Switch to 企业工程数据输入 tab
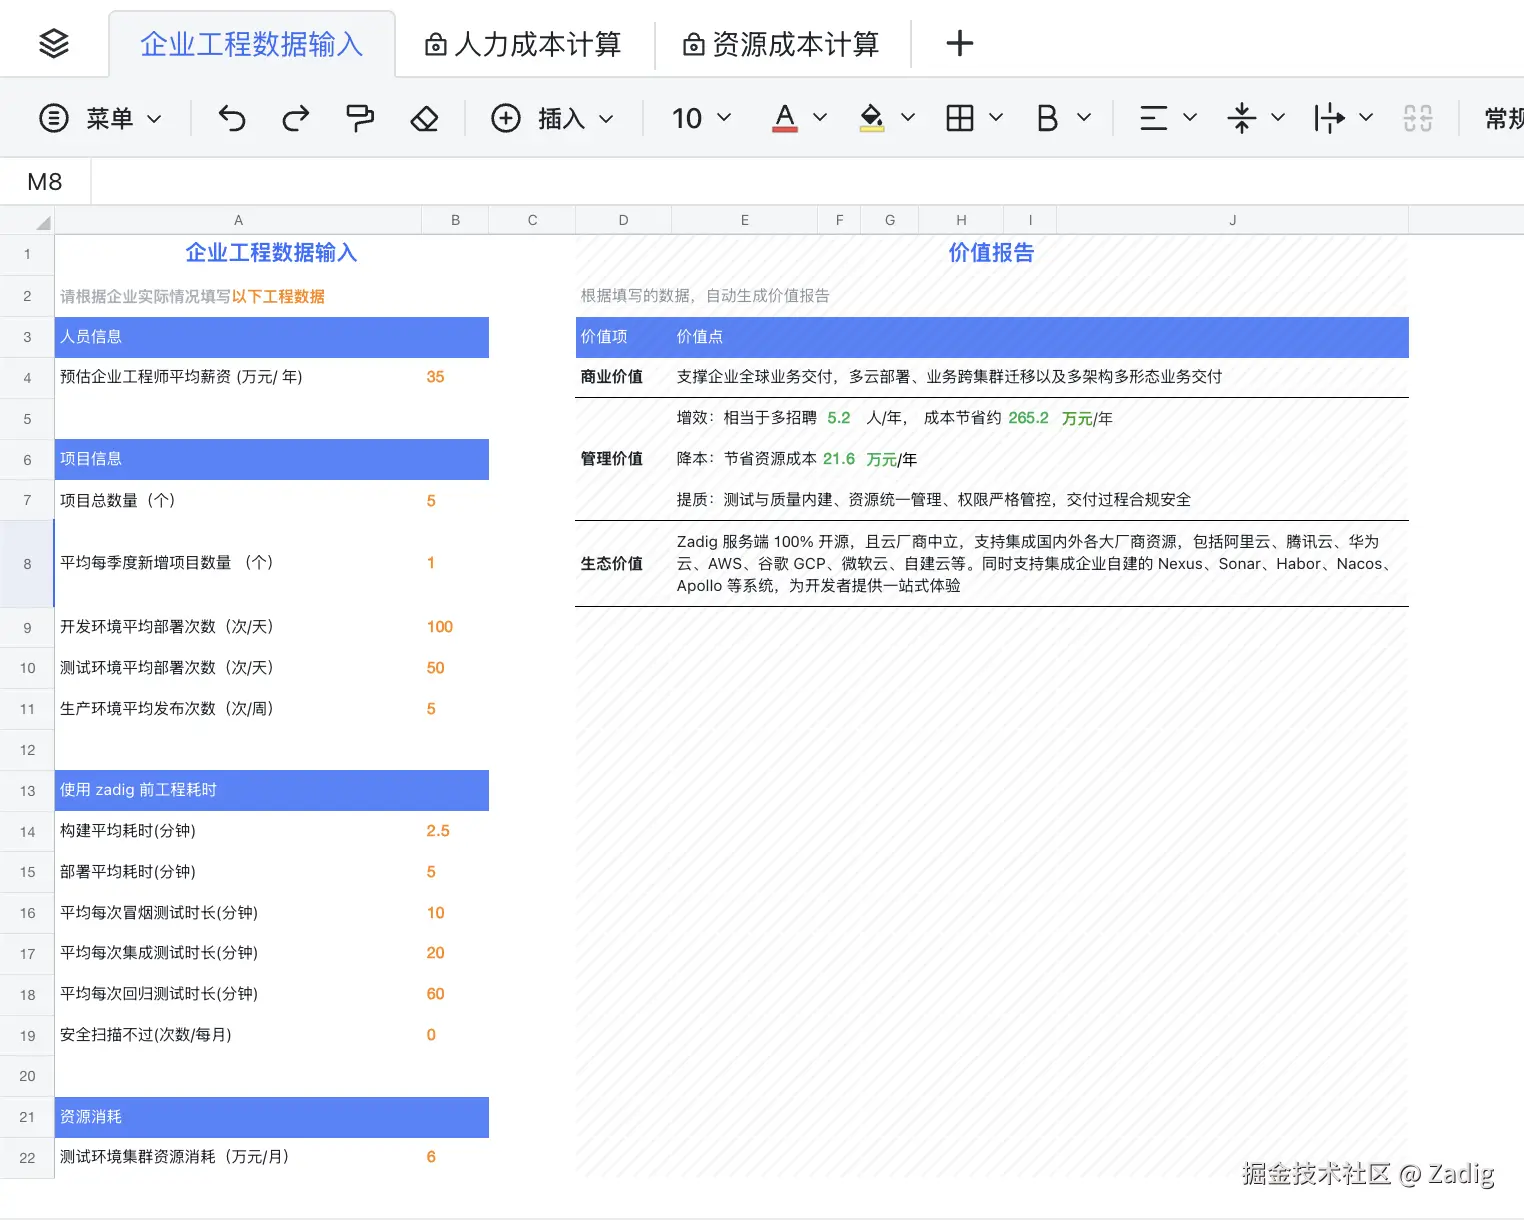The height and width of the screenshot is (1220, 1524). pos(251,44)
